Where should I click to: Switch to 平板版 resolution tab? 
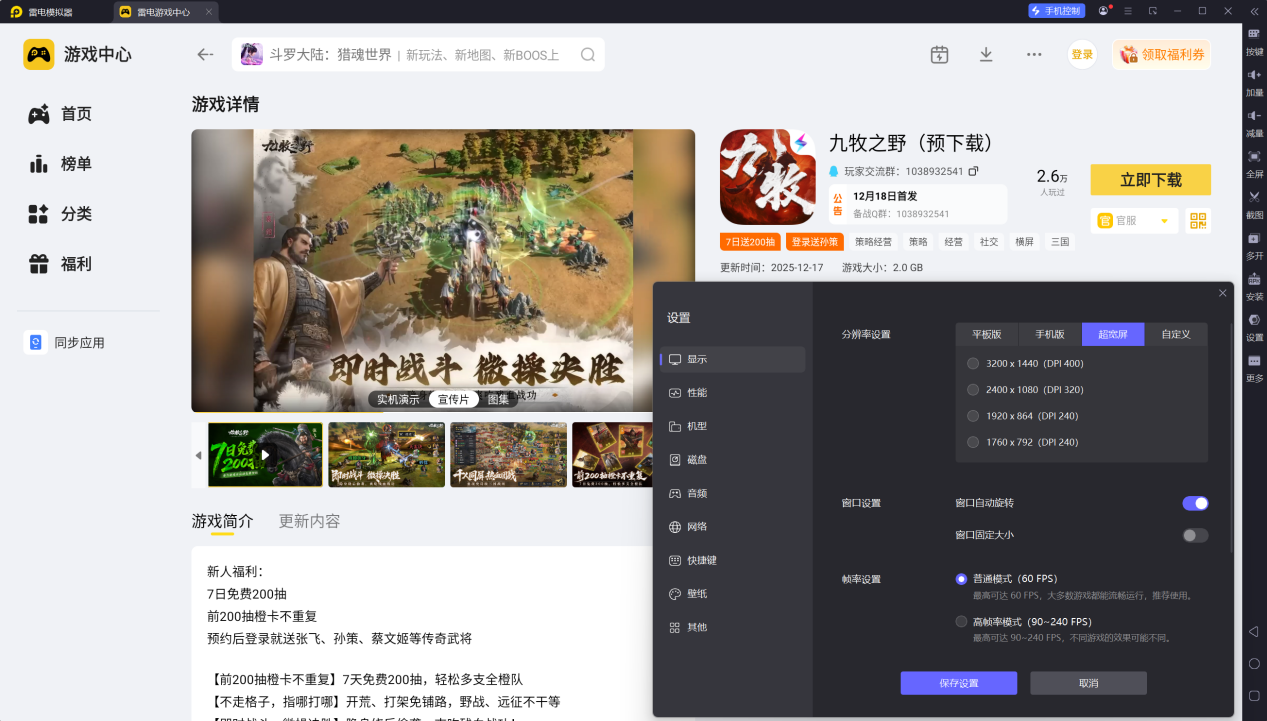coord(987,335)
